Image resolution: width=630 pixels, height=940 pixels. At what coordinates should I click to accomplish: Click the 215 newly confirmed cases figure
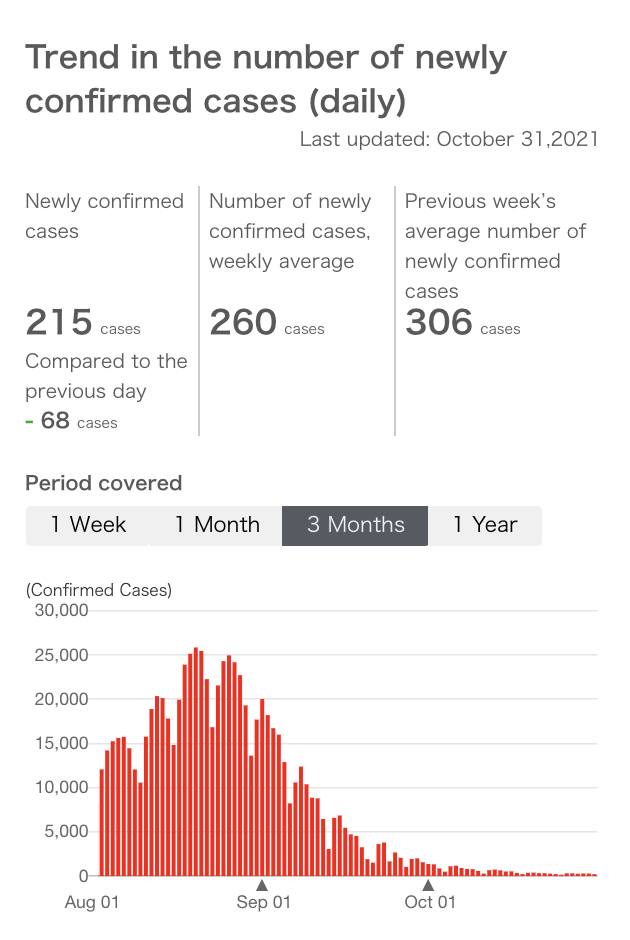(x=58, y=323)
